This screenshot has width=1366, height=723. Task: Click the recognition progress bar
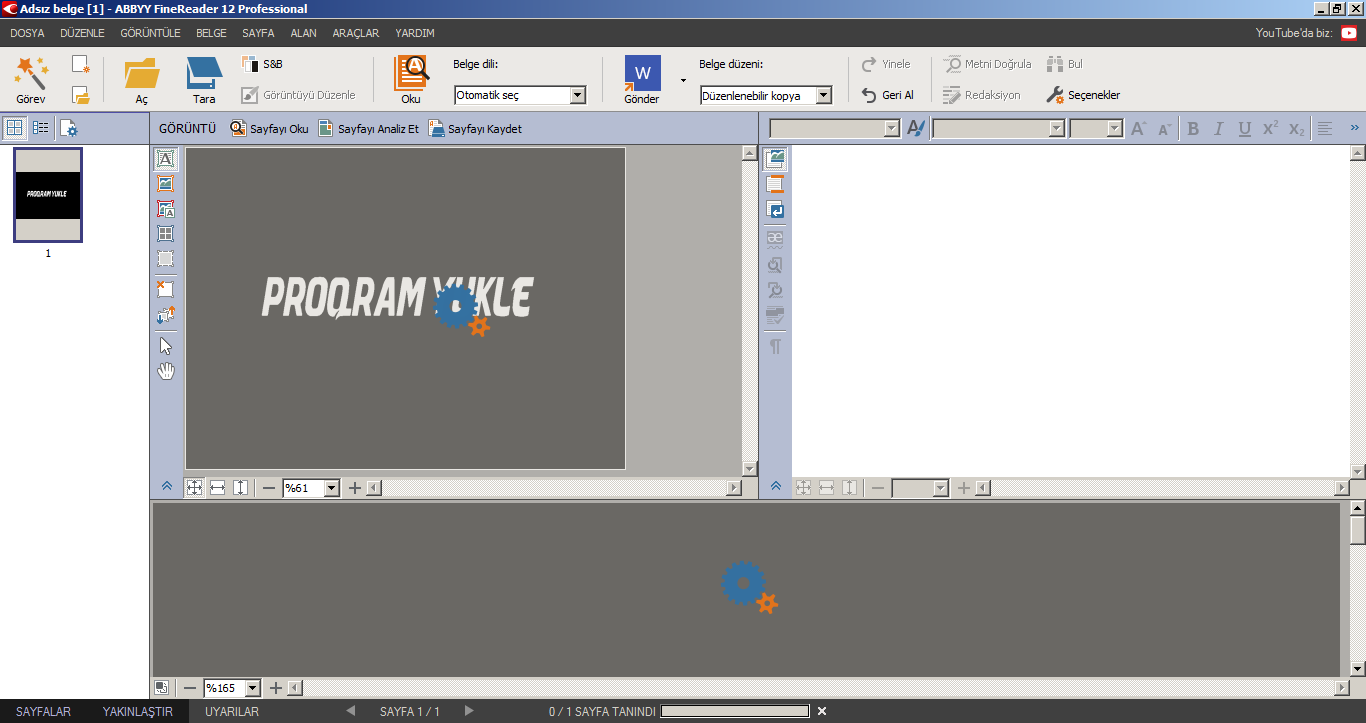point(735,711)
